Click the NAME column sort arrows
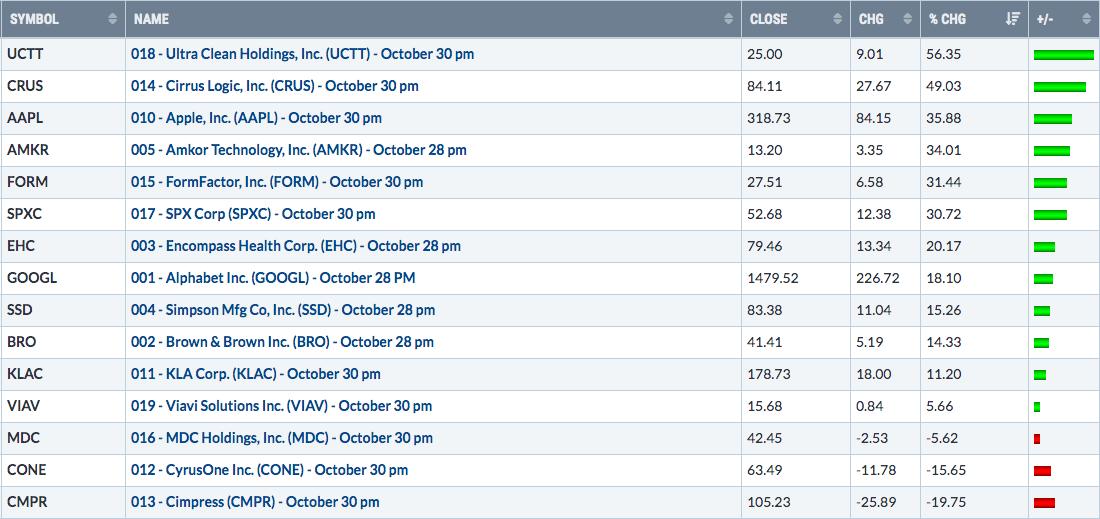The height and width of the screenshot is (519, 1100). 728,20
